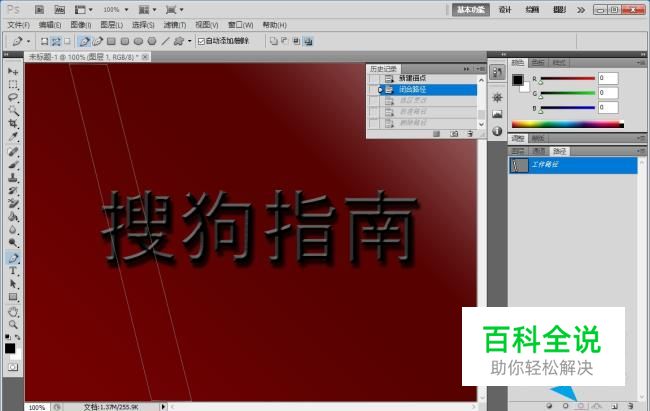
Task: Open the 文件(F) menu
Action: [x=19, y=25]
